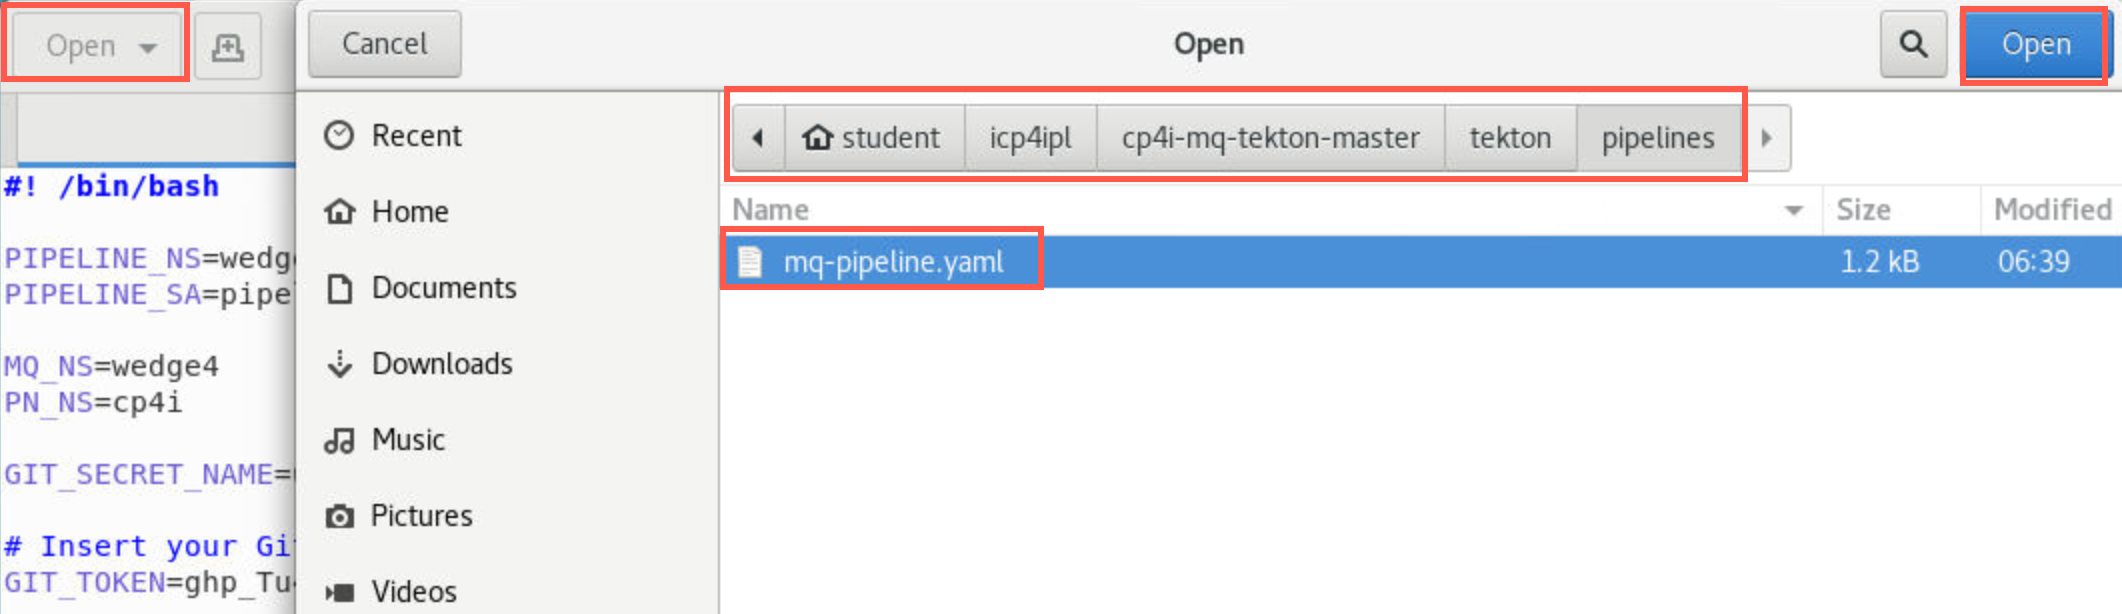Sort files by the Size column

coord(1901,209)
